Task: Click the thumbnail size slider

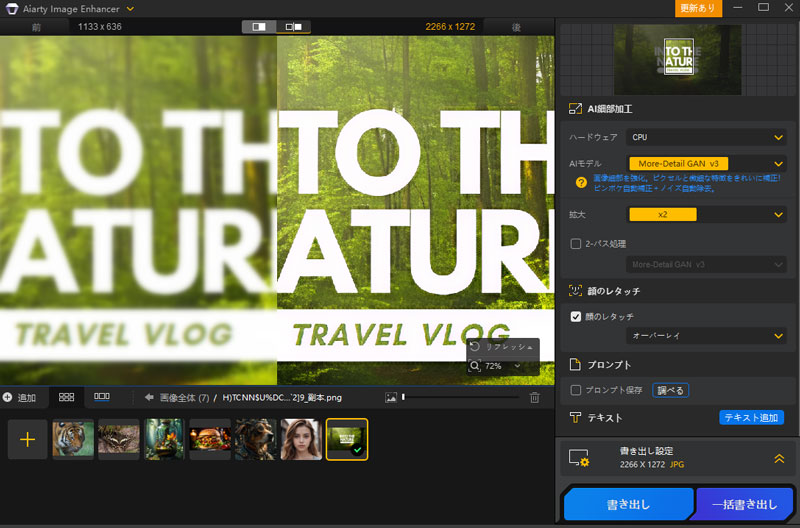Action: (460, 398)
